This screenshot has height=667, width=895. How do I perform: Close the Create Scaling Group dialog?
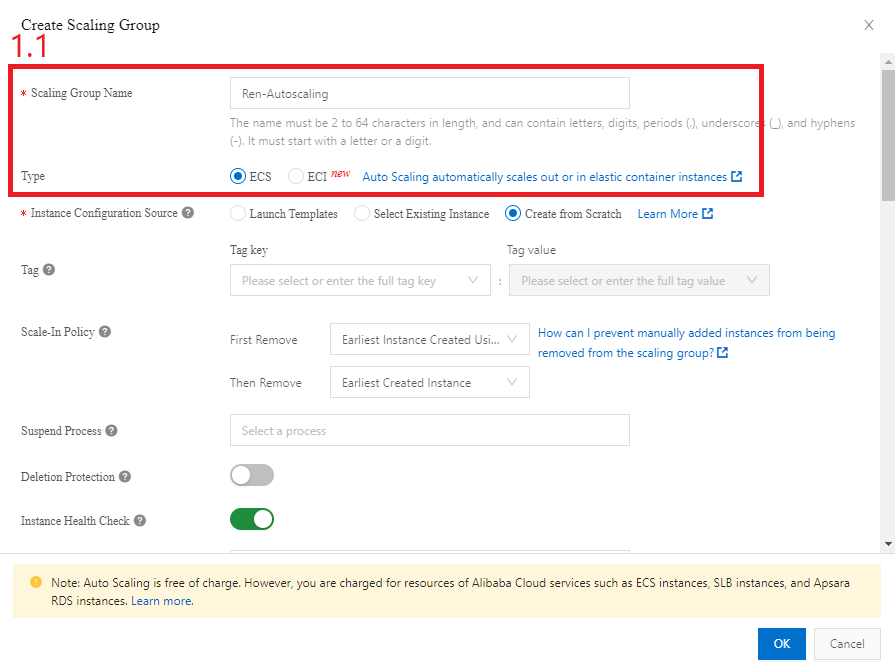point(869,25)
